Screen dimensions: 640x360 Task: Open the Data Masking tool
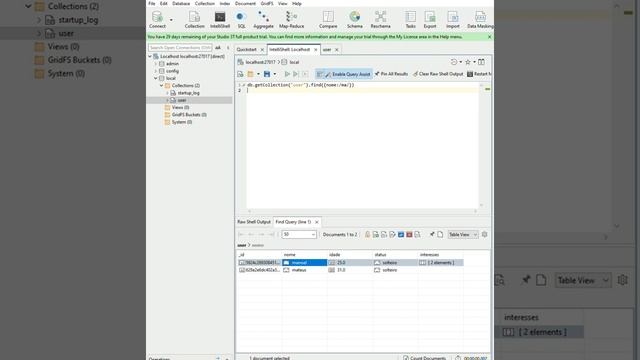pos(480,20)
